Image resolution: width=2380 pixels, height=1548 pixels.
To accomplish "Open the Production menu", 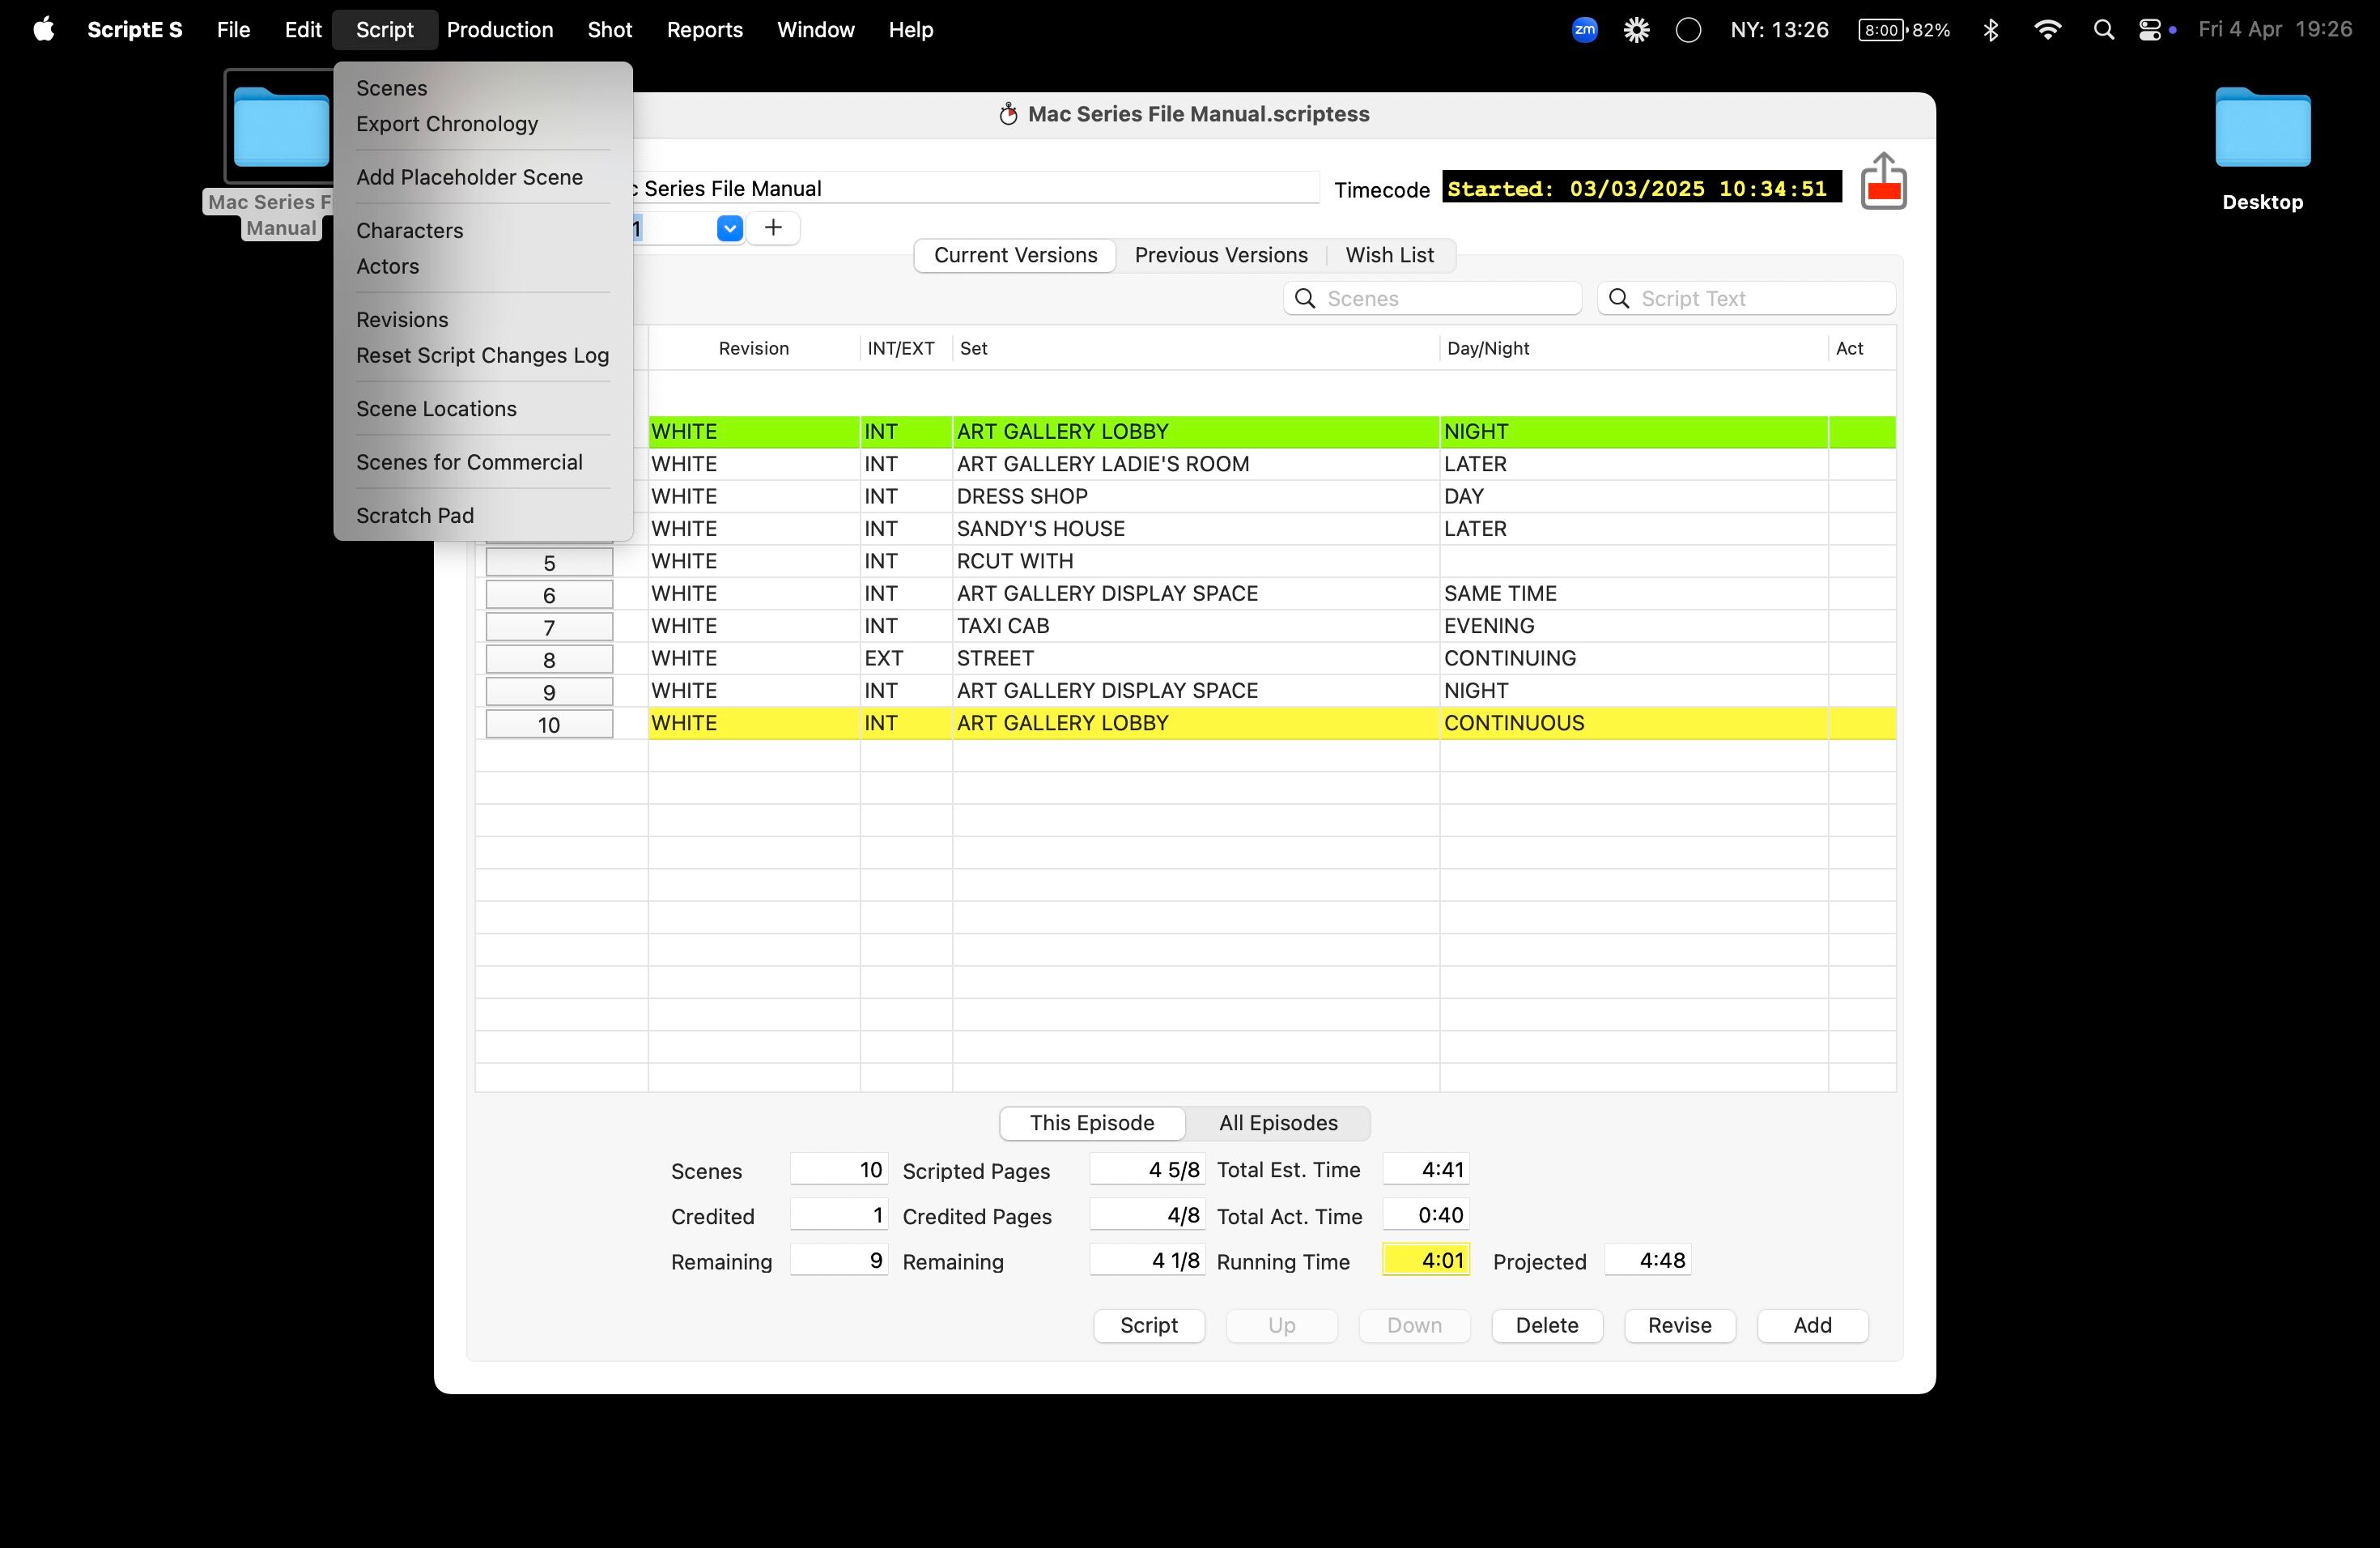I will 499,30.
